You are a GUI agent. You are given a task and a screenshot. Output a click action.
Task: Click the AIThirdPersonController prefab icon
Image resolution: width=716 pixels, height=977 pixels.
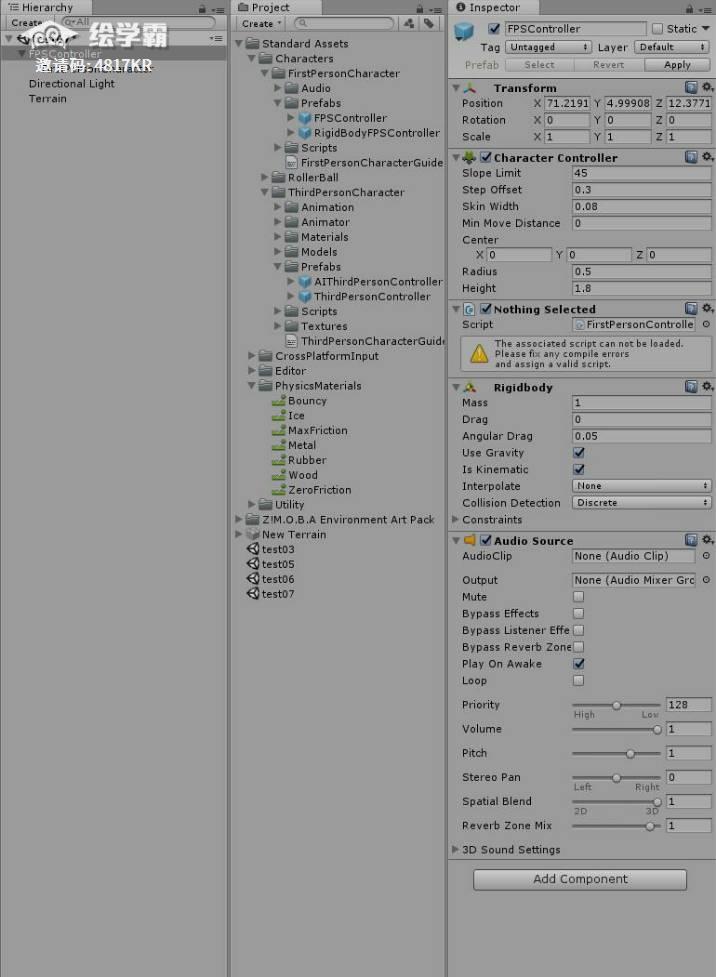click(305, 282)
